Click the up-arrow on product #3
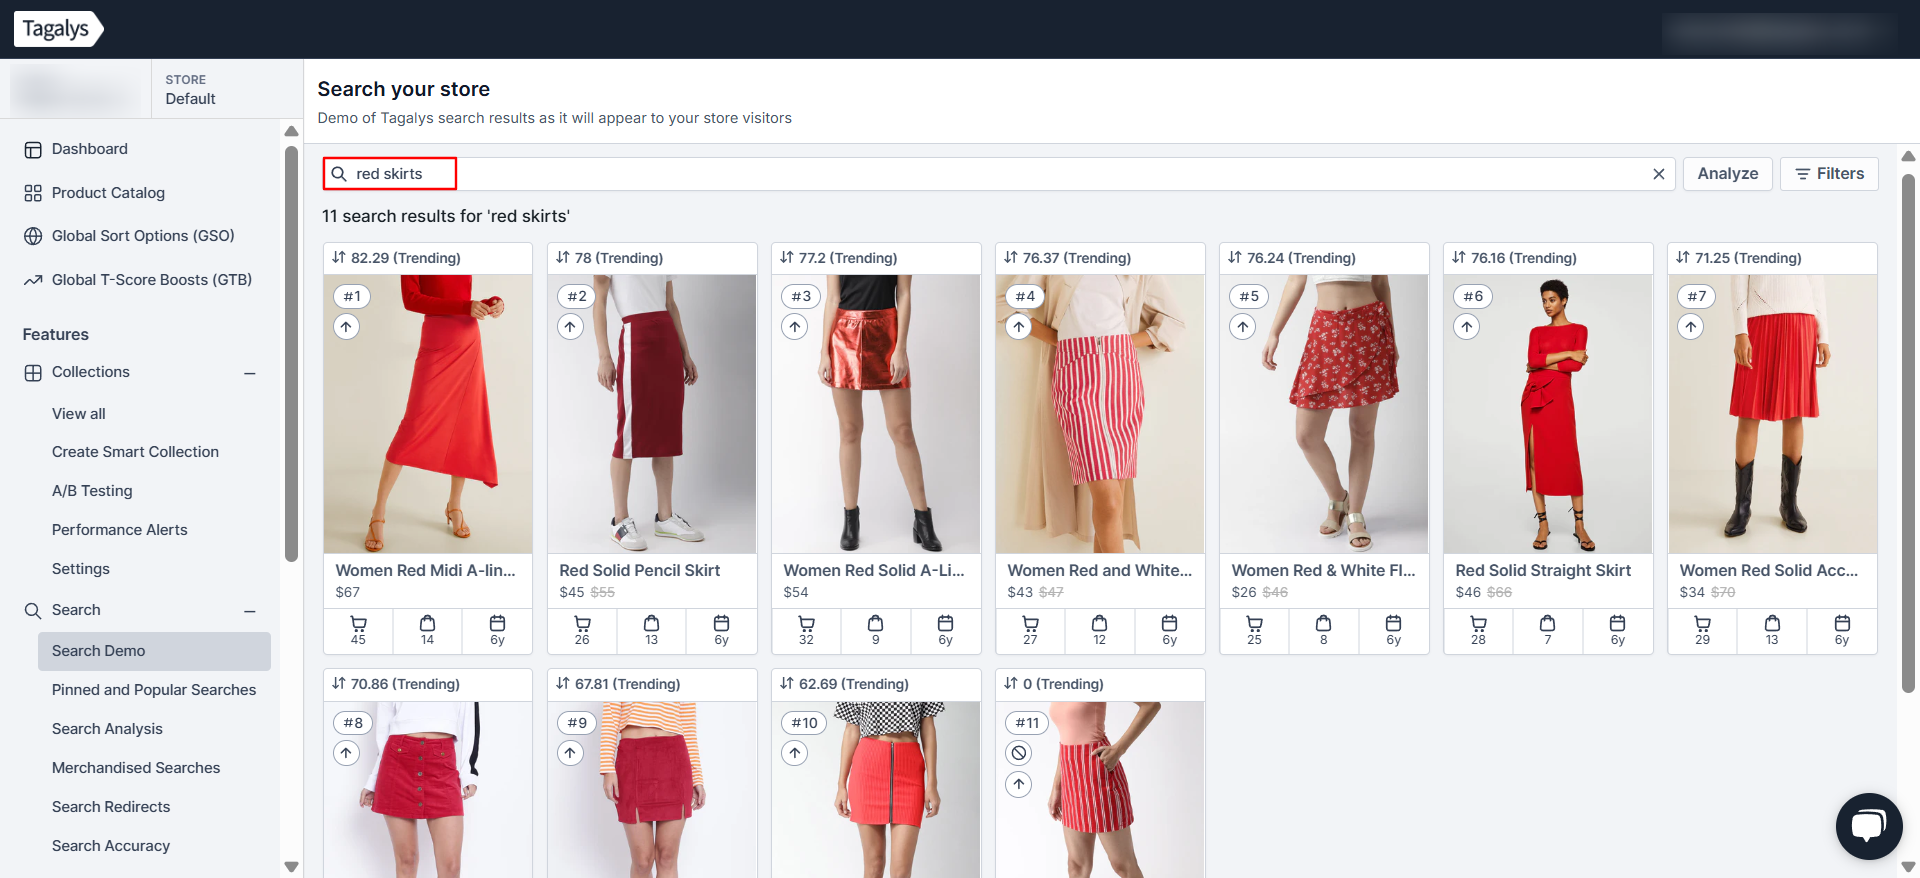The height and width of the screenshot is (878, 1920). click(x=794, y=327)
